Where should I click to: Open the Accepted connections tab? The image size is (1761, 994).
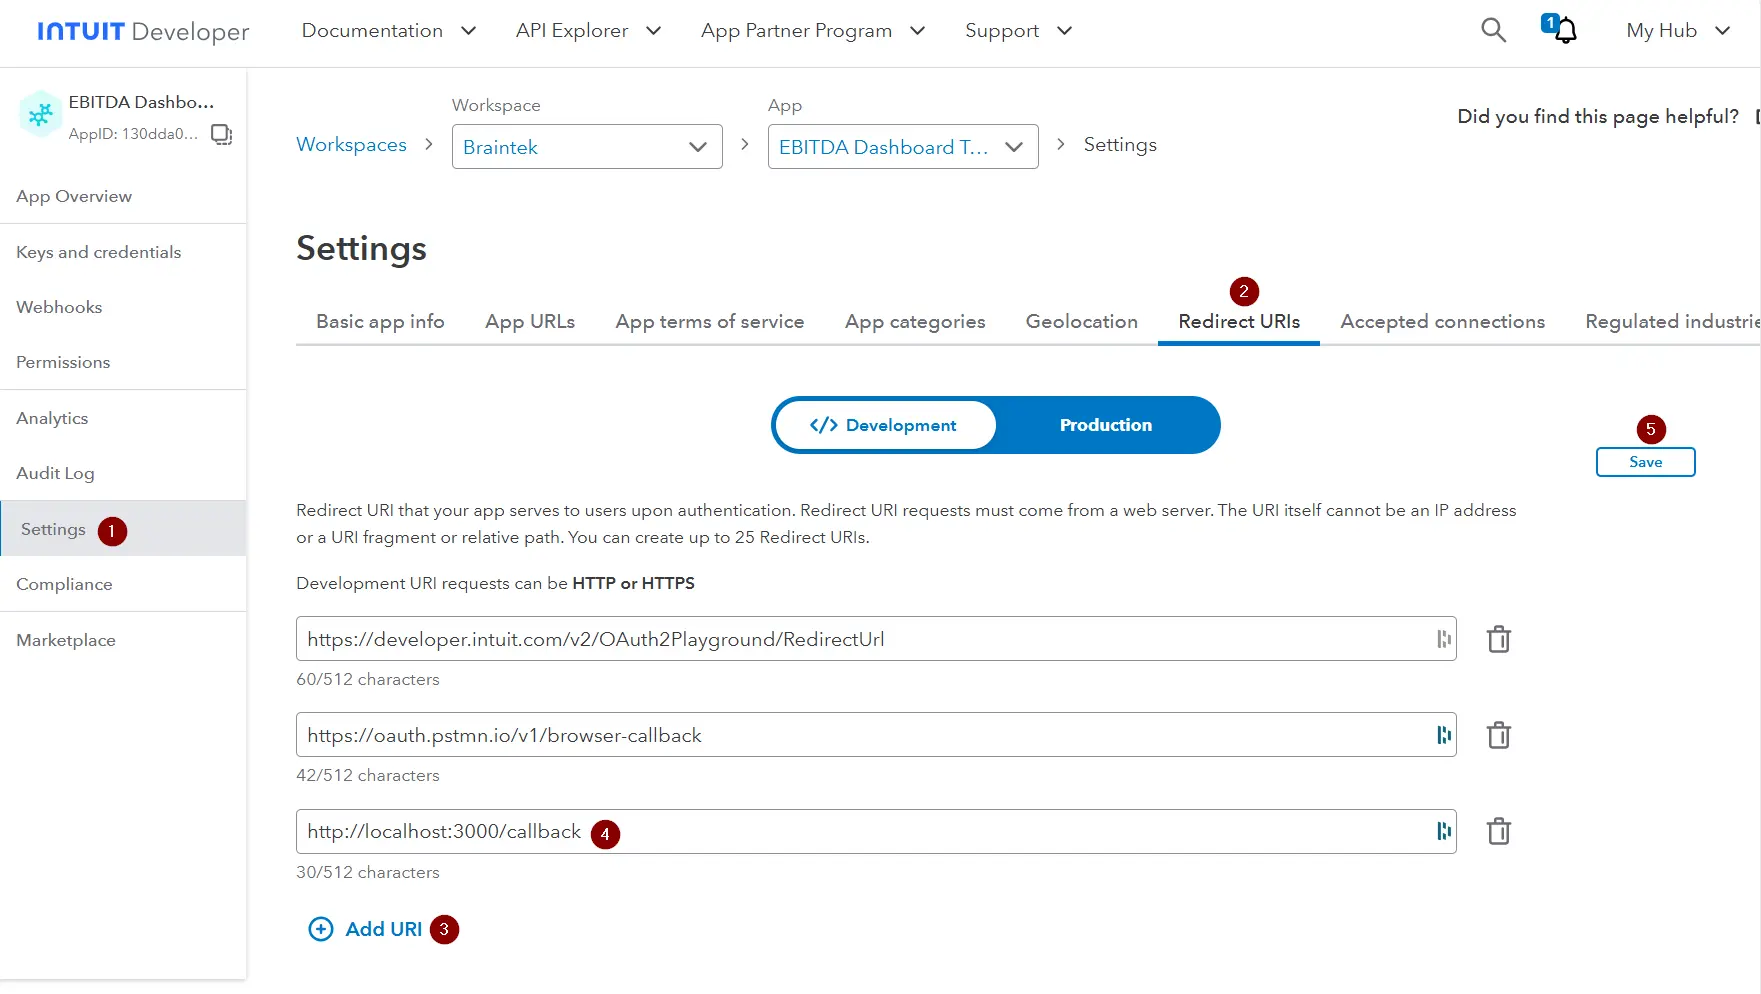1442,321
